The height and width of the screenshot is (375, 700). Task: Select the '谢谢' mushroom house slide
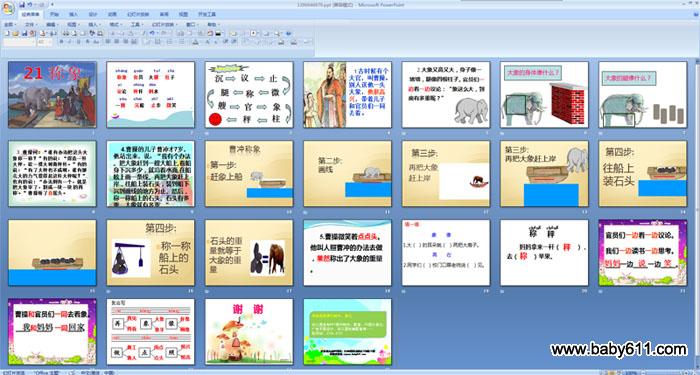(x=249, y=332)
